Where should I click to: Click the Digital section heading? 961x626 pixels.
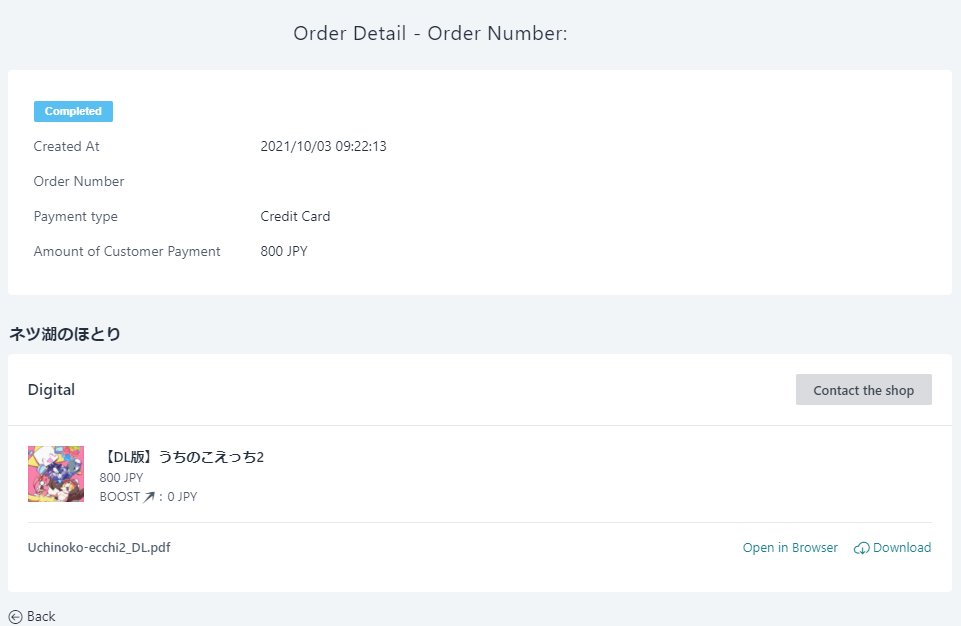point(51,390)
